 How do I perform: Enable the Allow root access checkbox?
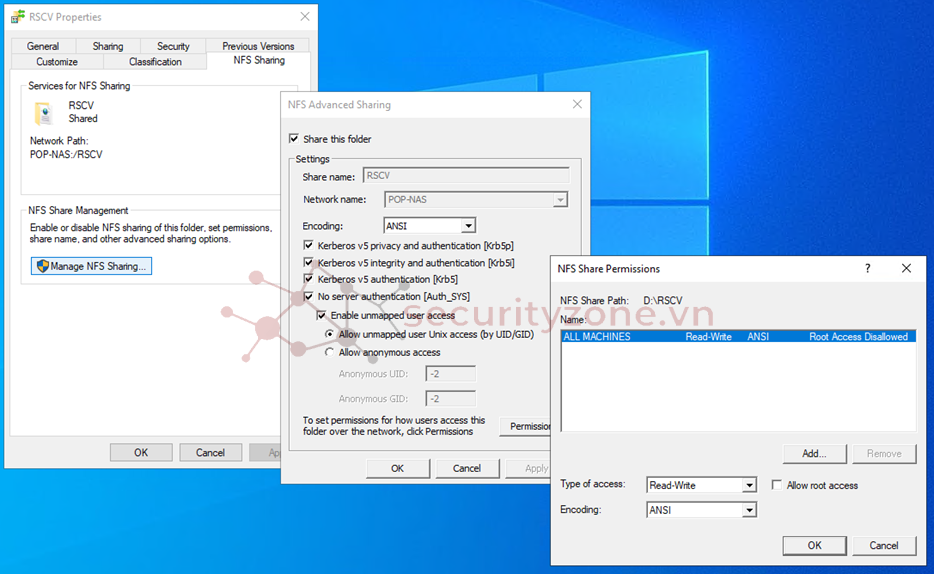[777, 485]
